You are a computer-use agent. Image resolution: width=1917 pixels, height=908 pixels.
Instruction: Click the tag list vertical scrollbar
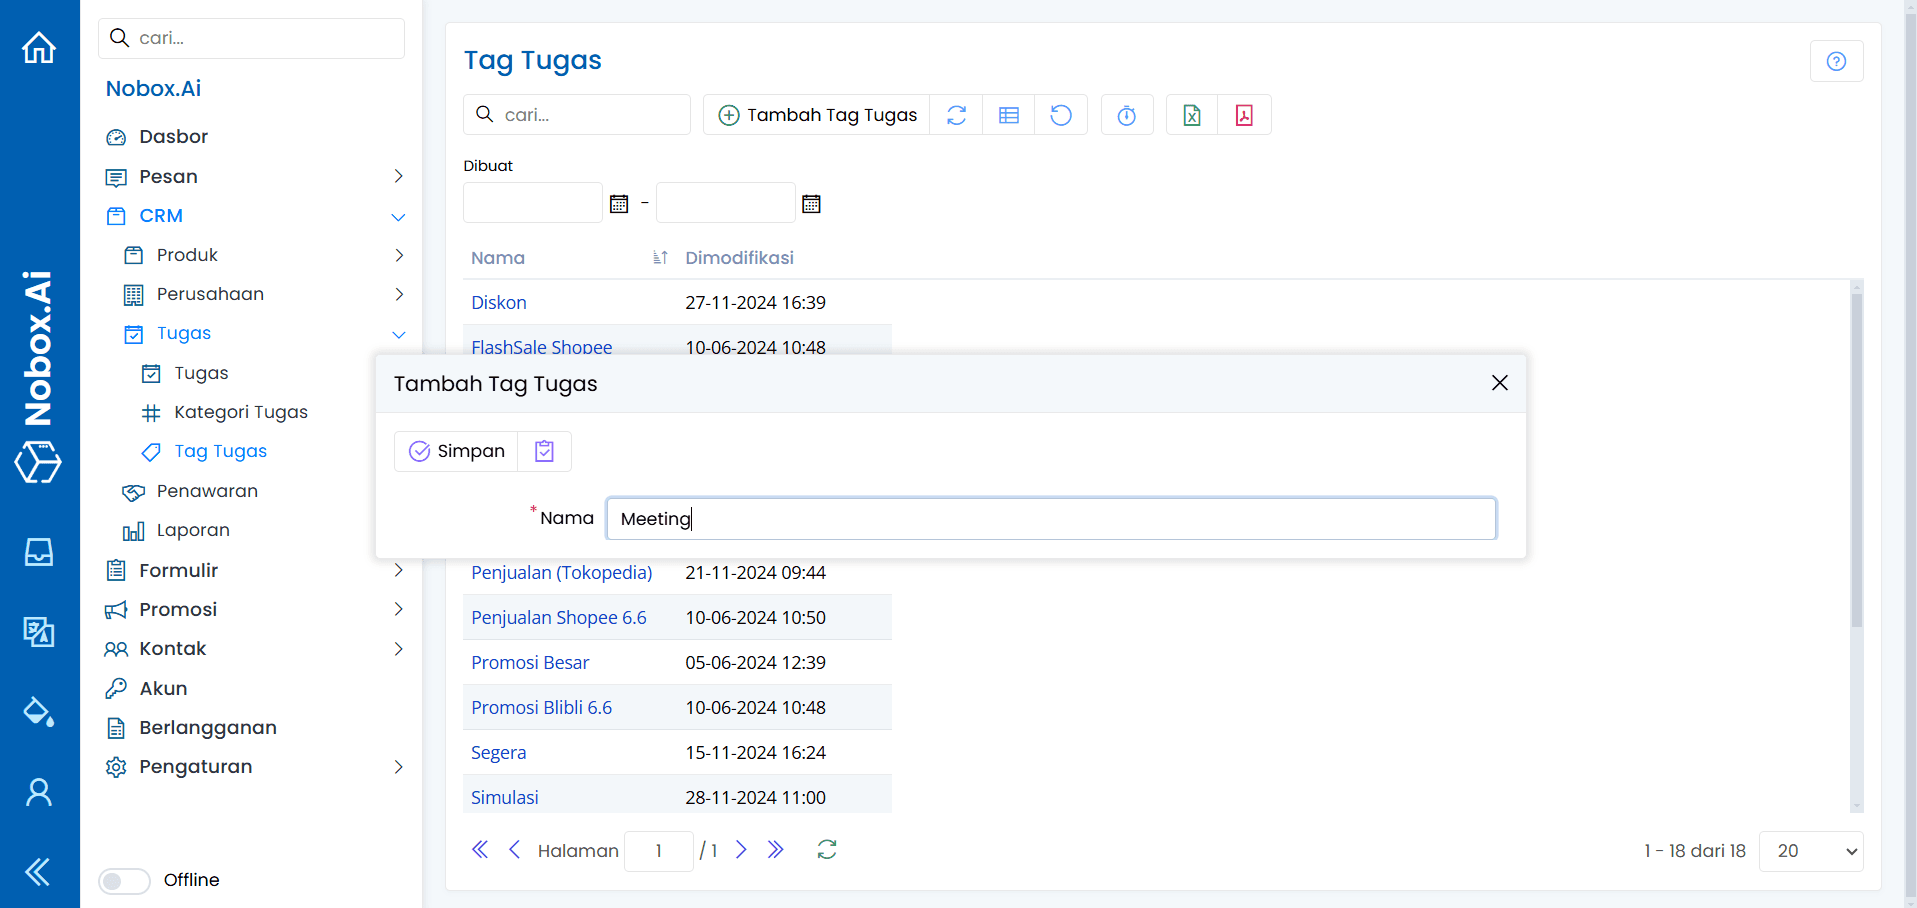[x=1856, y=460]
